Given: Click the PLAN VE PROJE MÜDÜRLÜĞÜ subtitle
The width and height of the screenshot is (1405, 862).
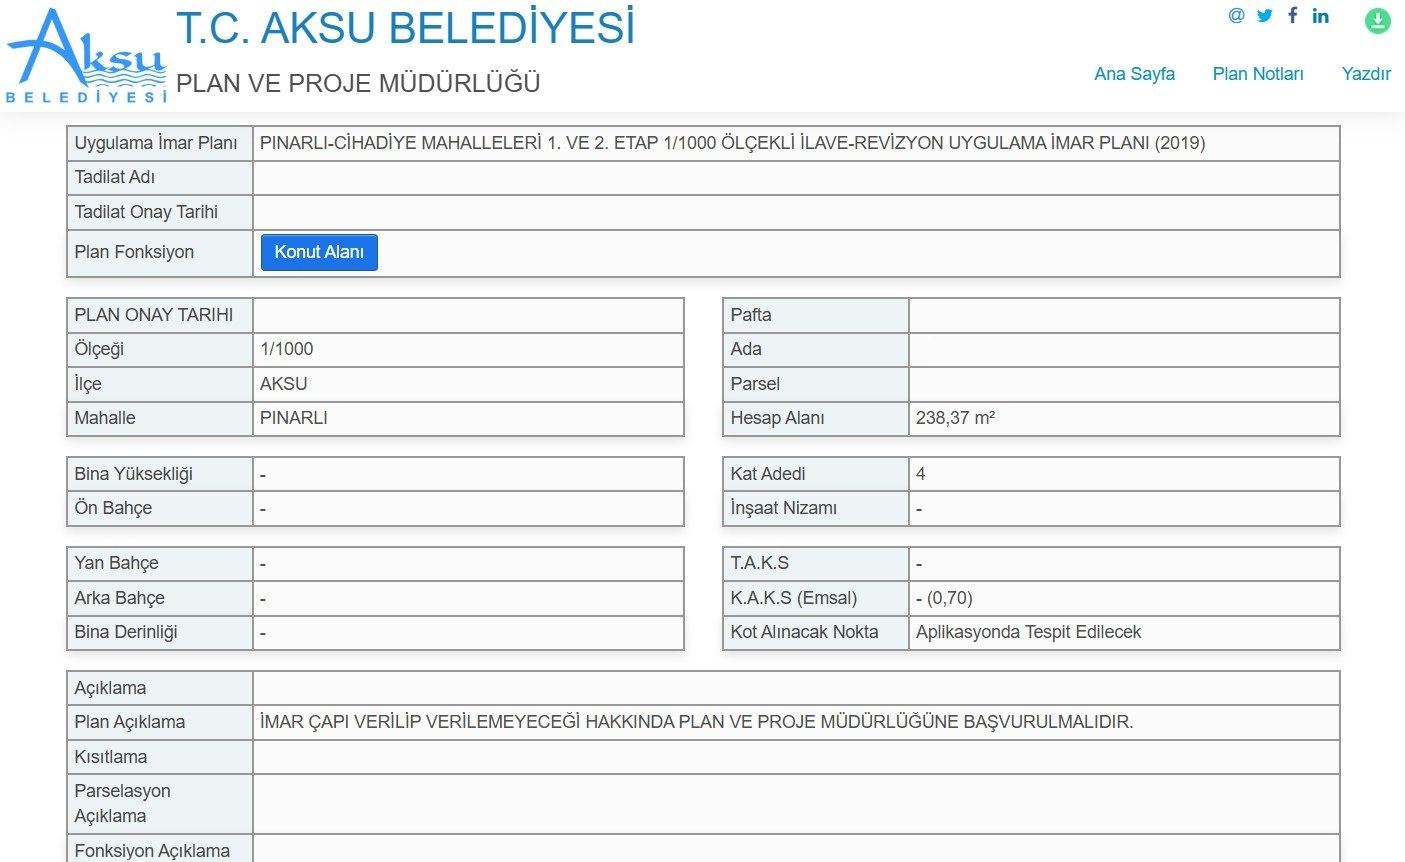Looking at the screenshot, I should [x=358, y=83].
